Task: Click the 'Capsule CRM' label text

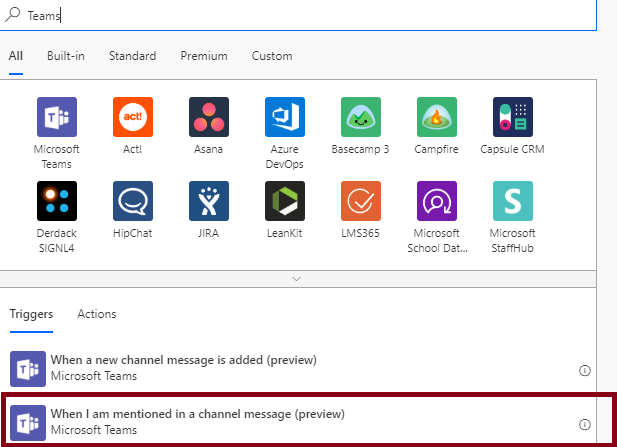Action: point(512,150)
